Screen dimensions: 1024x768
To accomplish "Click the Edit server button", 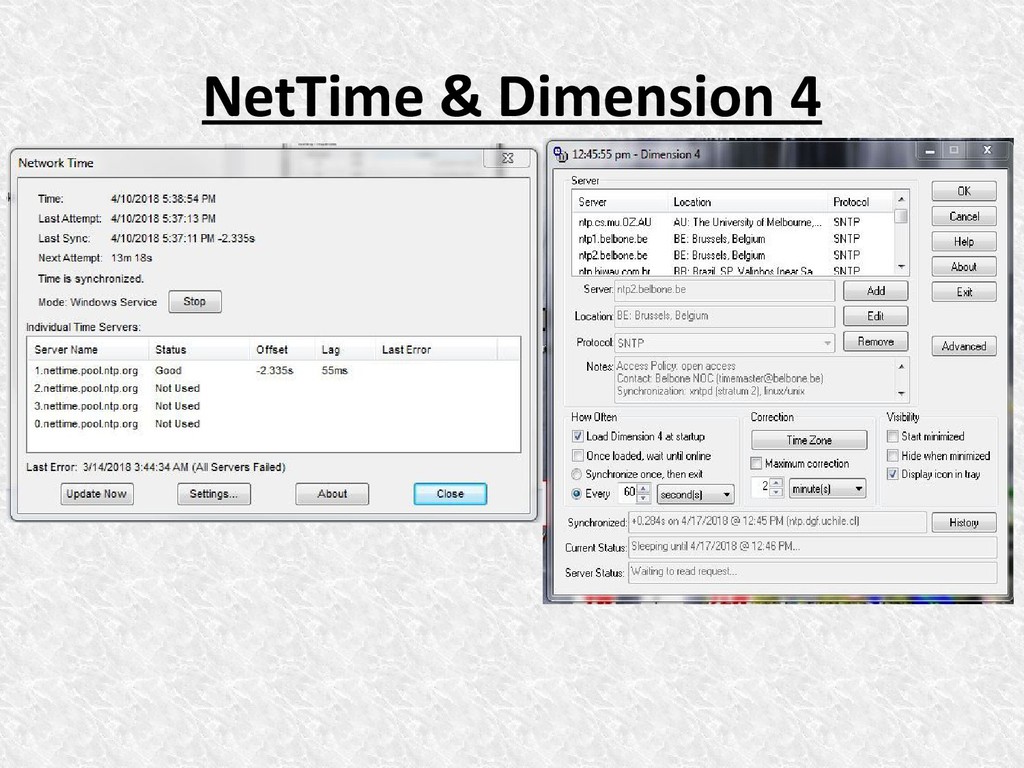I will pyautogui.click(x=876, y=316).
